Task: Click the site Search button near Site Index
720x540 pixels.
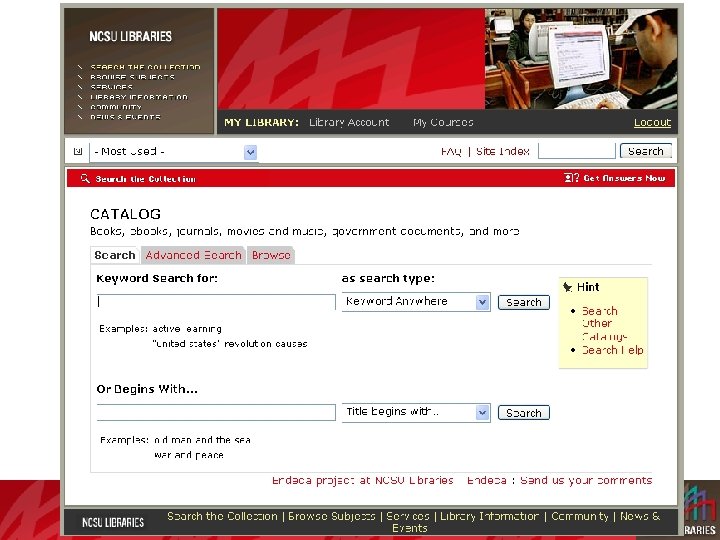Action: click(646, 151)
